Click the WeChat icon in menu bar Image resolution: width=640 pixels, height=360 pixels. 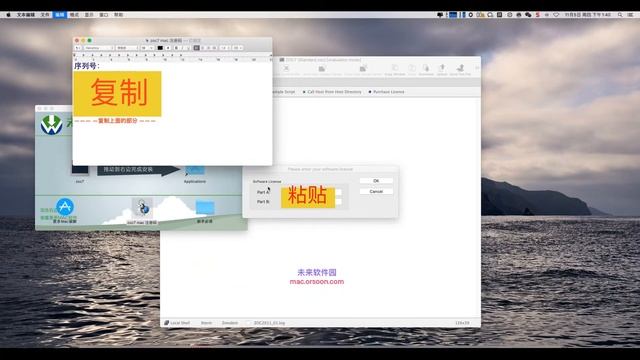(528, 15)
